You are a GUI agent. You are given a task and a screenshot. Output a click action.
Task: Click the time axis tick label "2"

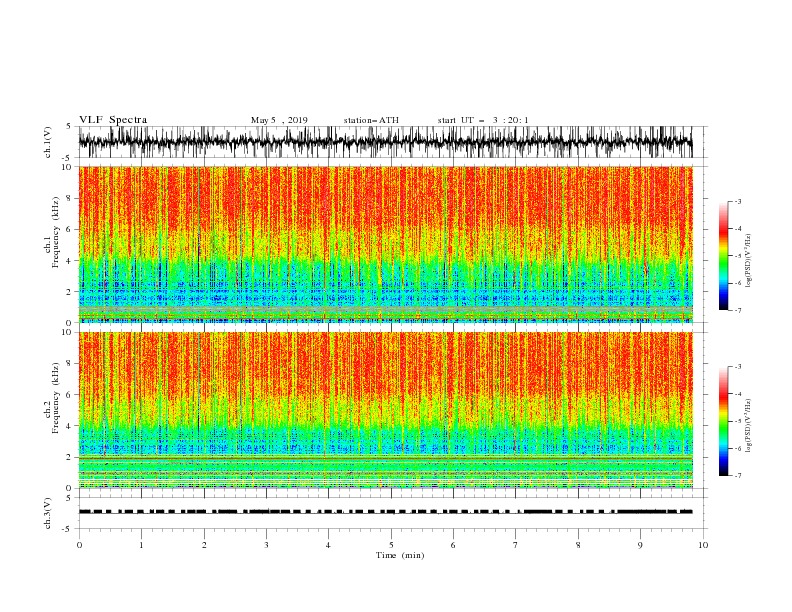point(204,545)
